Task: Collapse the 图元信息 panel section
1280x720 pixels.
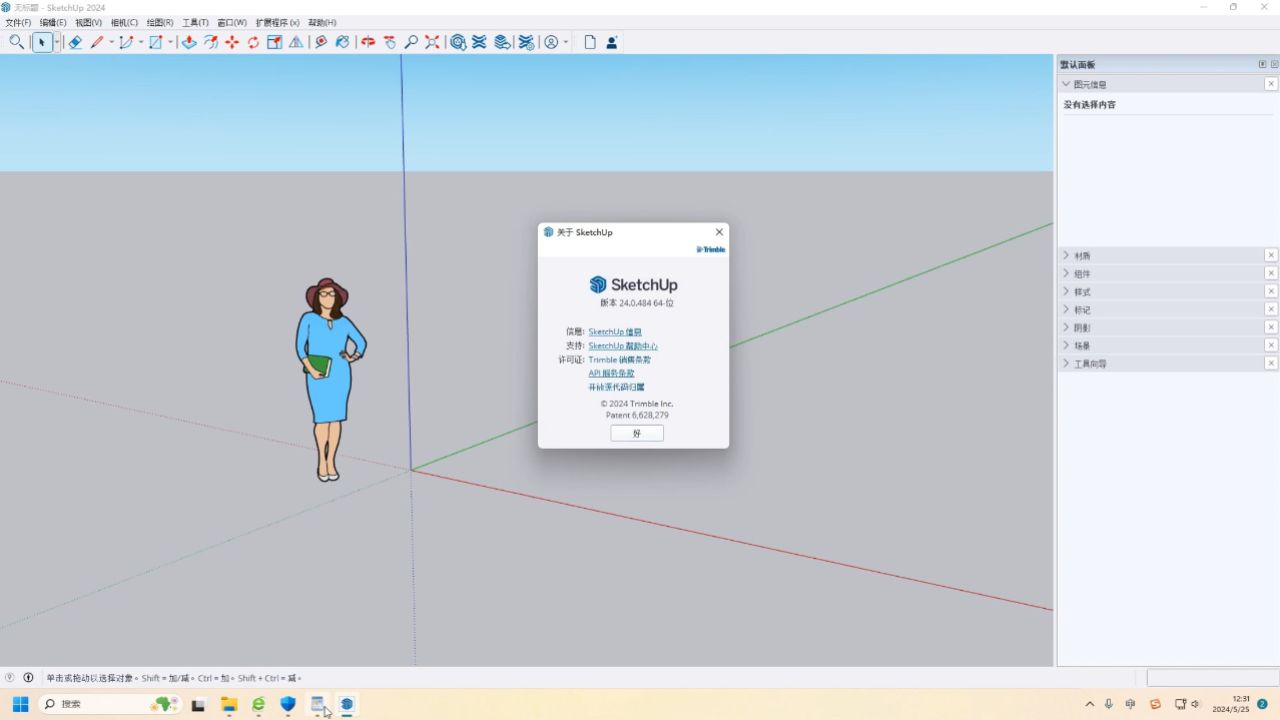Action: coord(1066,84)
